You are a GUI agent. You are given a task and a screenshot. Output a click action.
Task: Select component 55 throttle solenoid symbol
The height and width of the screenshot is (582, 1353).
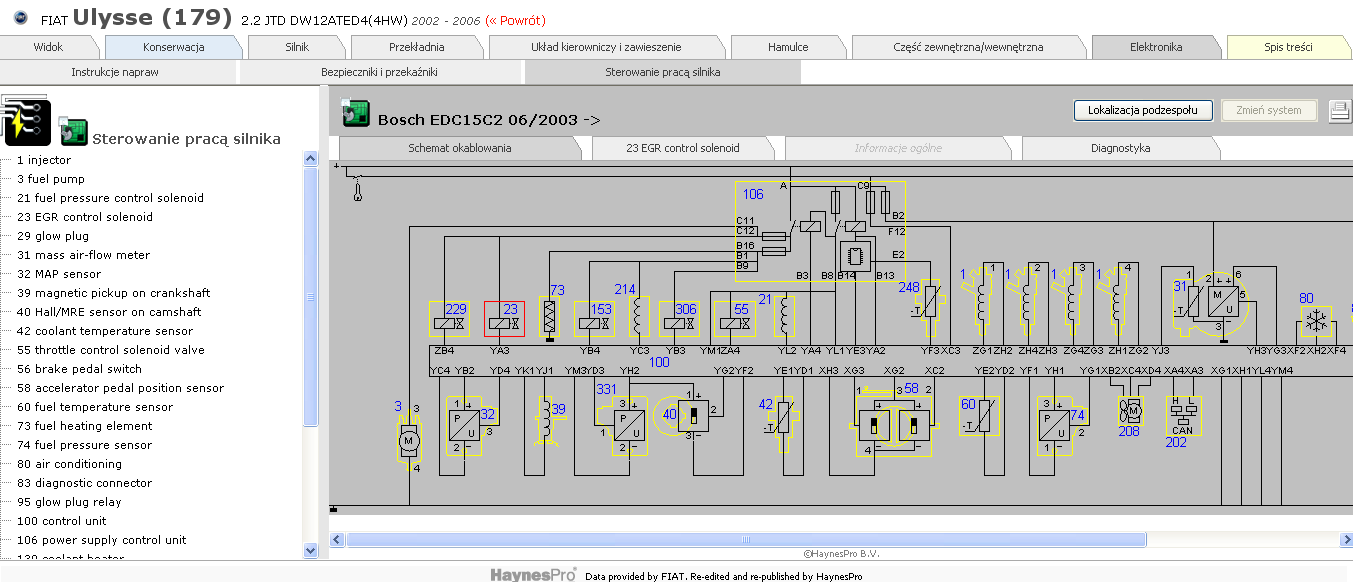(x=735, y=319)
